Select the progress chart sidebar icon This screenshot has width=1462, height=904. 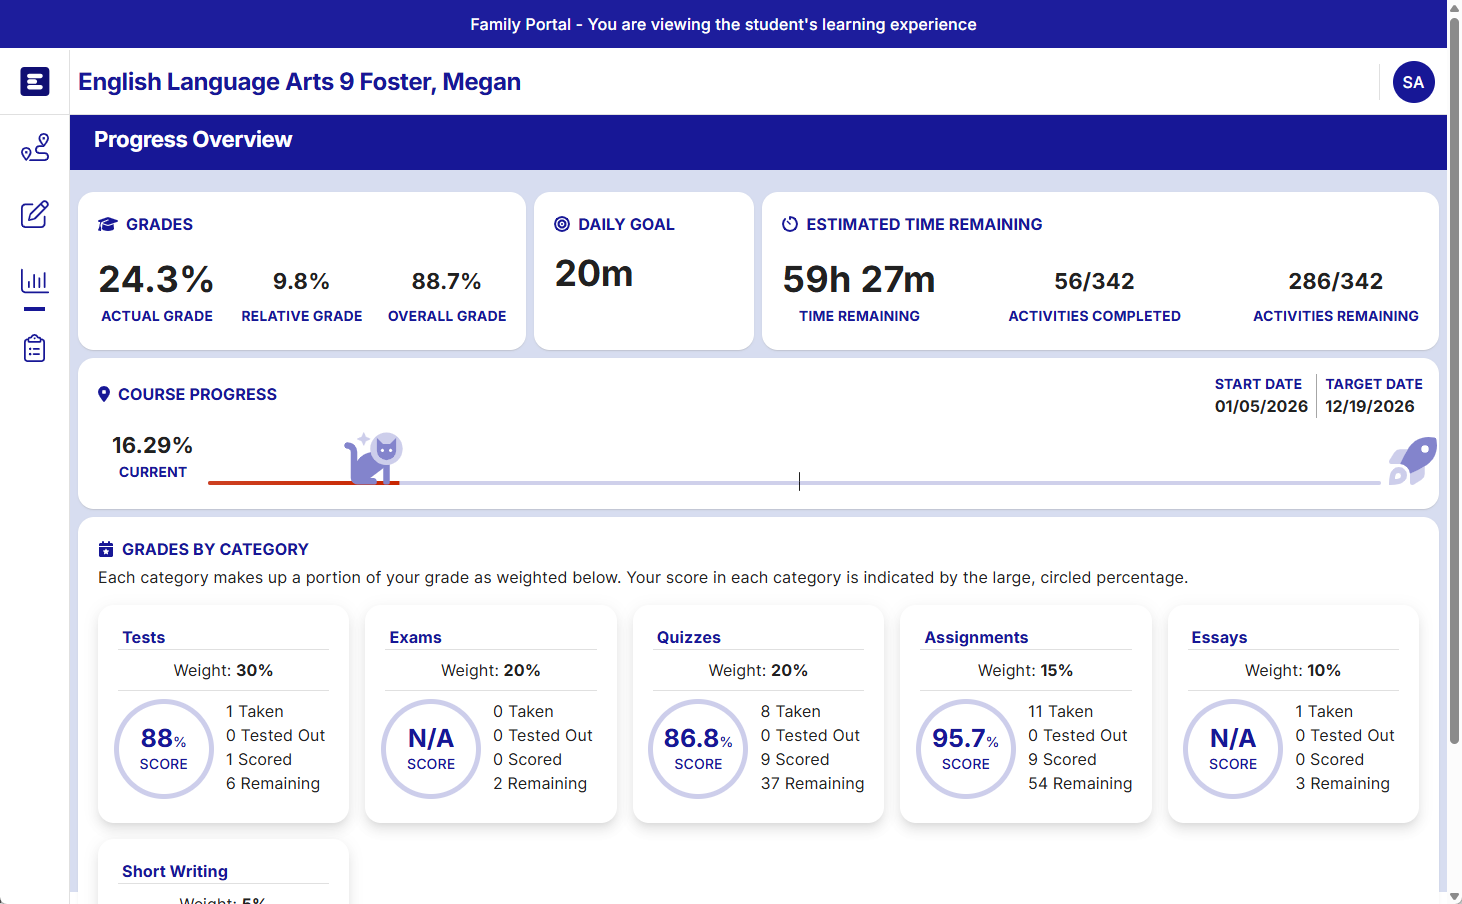point(35,281)
